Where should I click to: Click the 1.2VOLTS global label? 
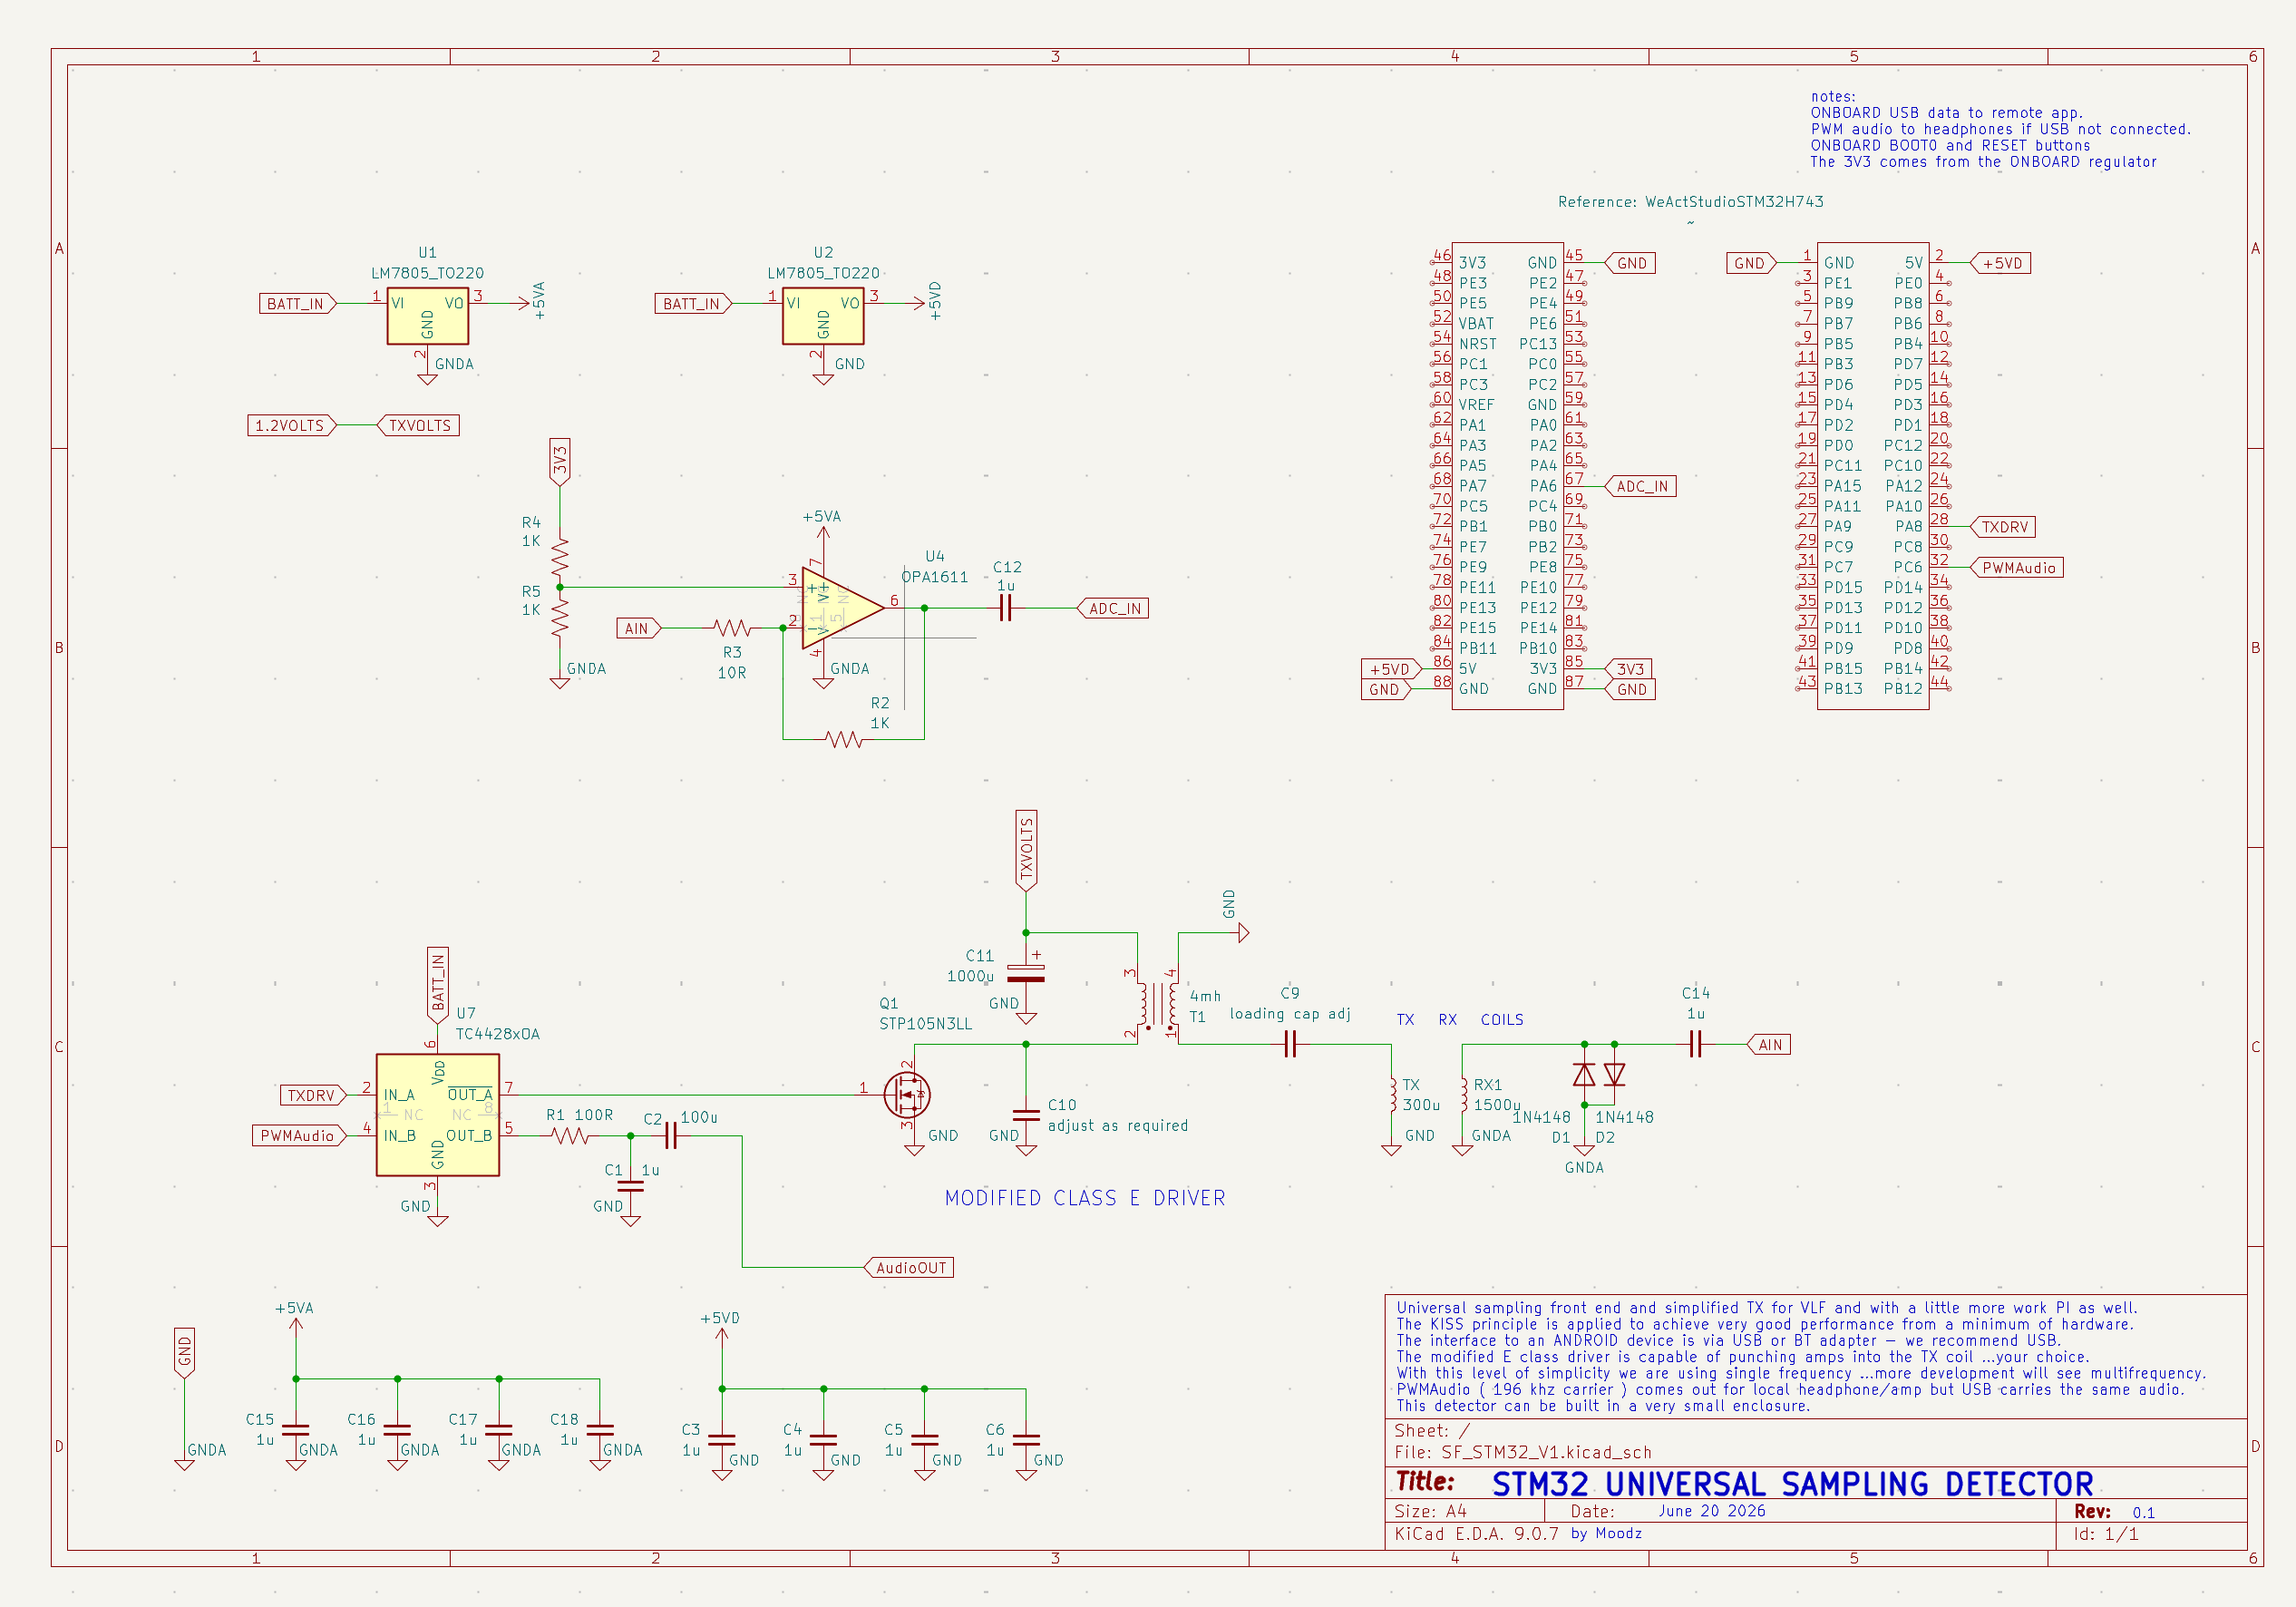click(x=291, y=425)
